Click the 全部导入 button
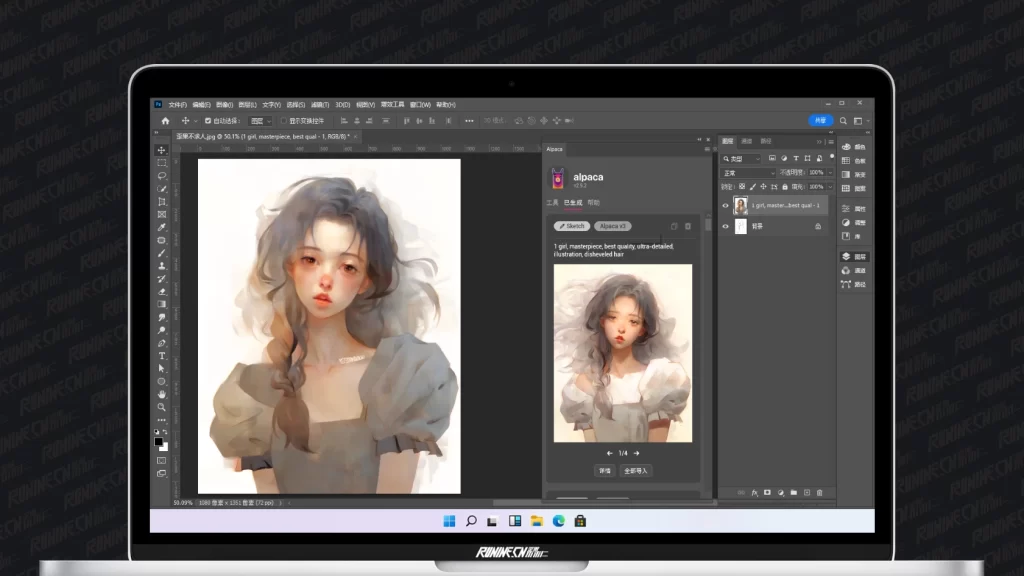1024x576 pixels. [636, 470]
